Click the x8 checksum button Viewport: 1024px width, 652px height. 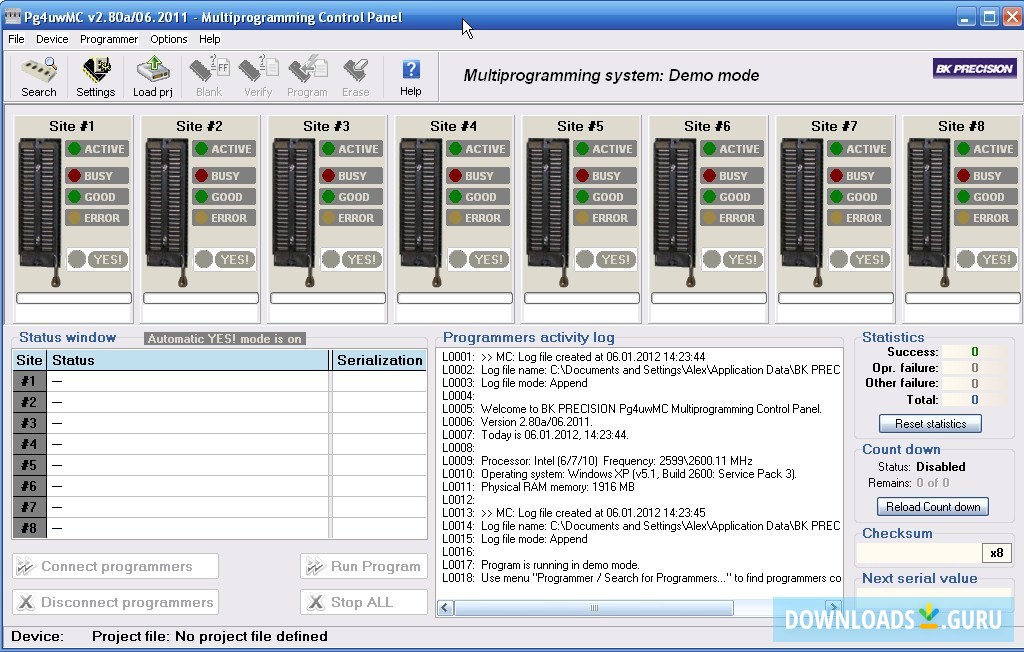(996, 553)
